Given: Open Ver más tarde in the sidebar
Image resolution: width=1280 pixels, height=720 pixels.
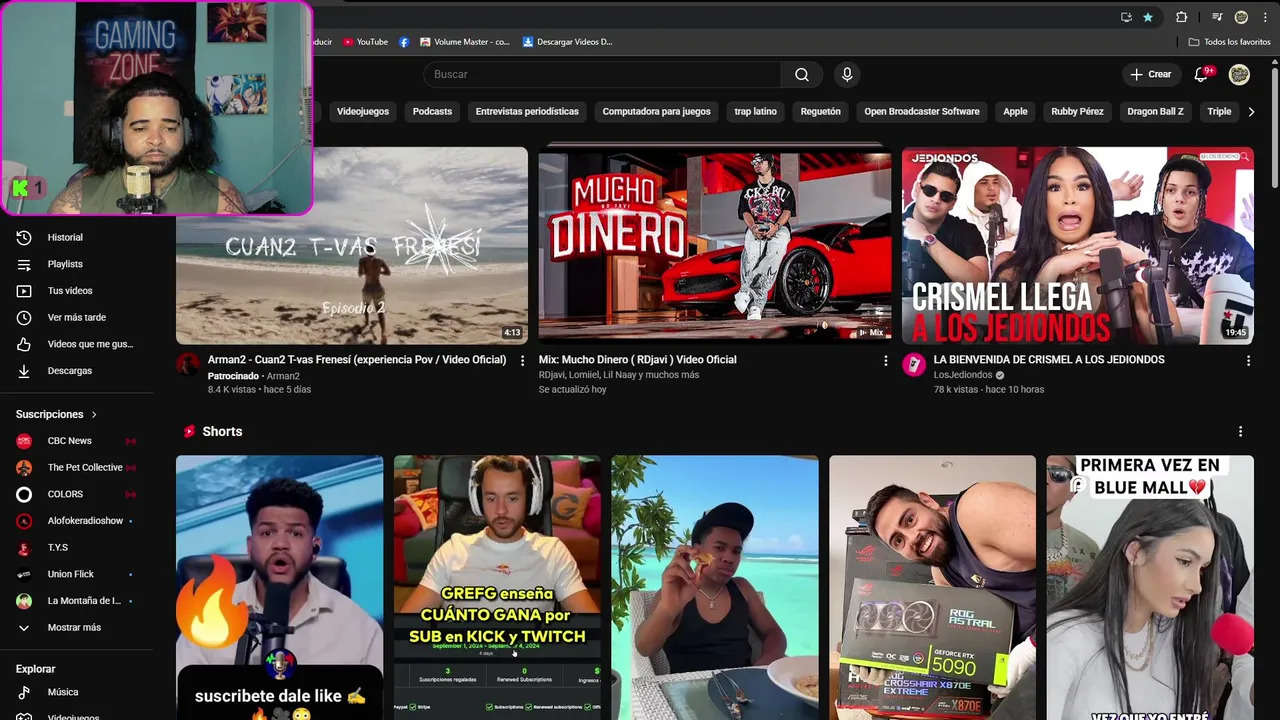Looking at the screenshot, I should [x=77, y=317].
